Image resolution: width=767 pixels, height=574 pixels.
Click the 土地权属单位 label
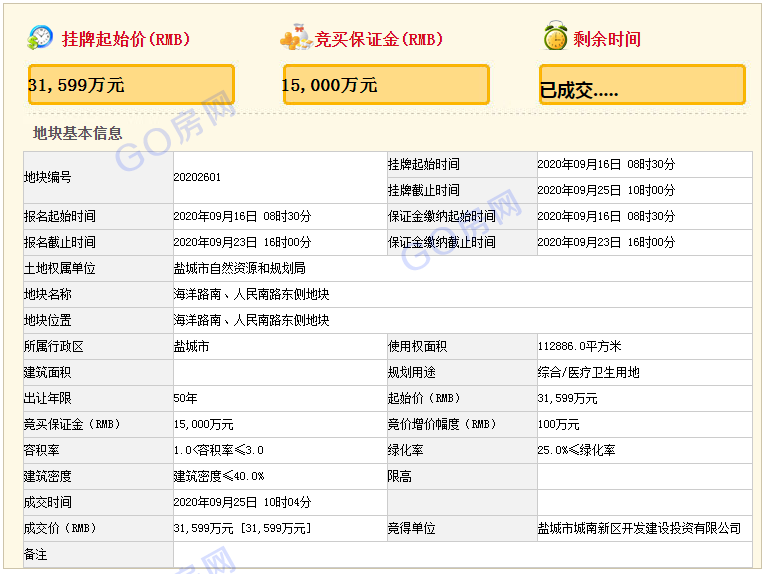pyautogui.click(x=60, y=268)
